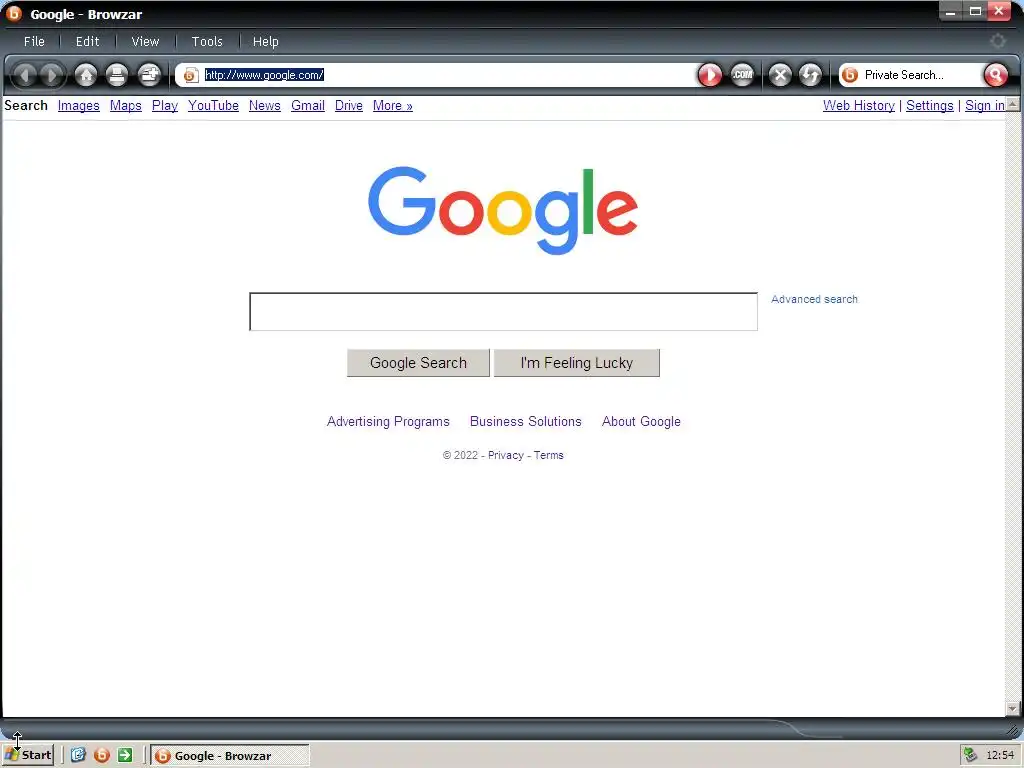Open the Images link

tap(78, 106)
